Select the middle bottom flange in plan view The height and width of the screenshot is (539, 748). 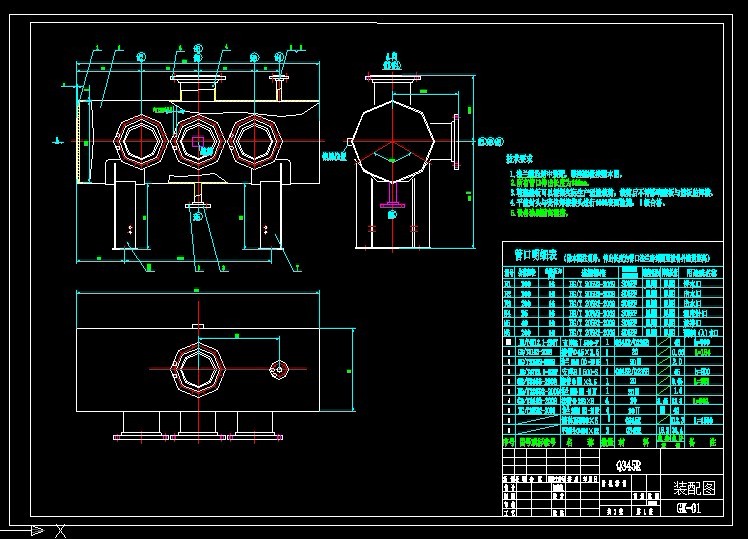pyautogui.click(x=198, y=437)
